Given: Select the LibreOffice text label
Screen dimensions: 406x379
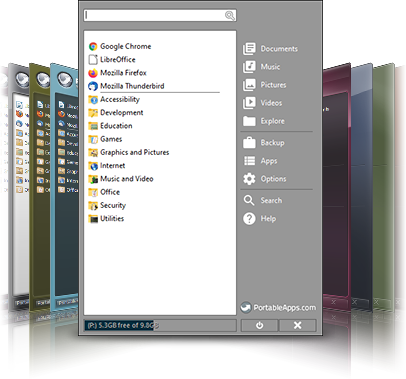Looking at the screenshot, I should [118, 60].
